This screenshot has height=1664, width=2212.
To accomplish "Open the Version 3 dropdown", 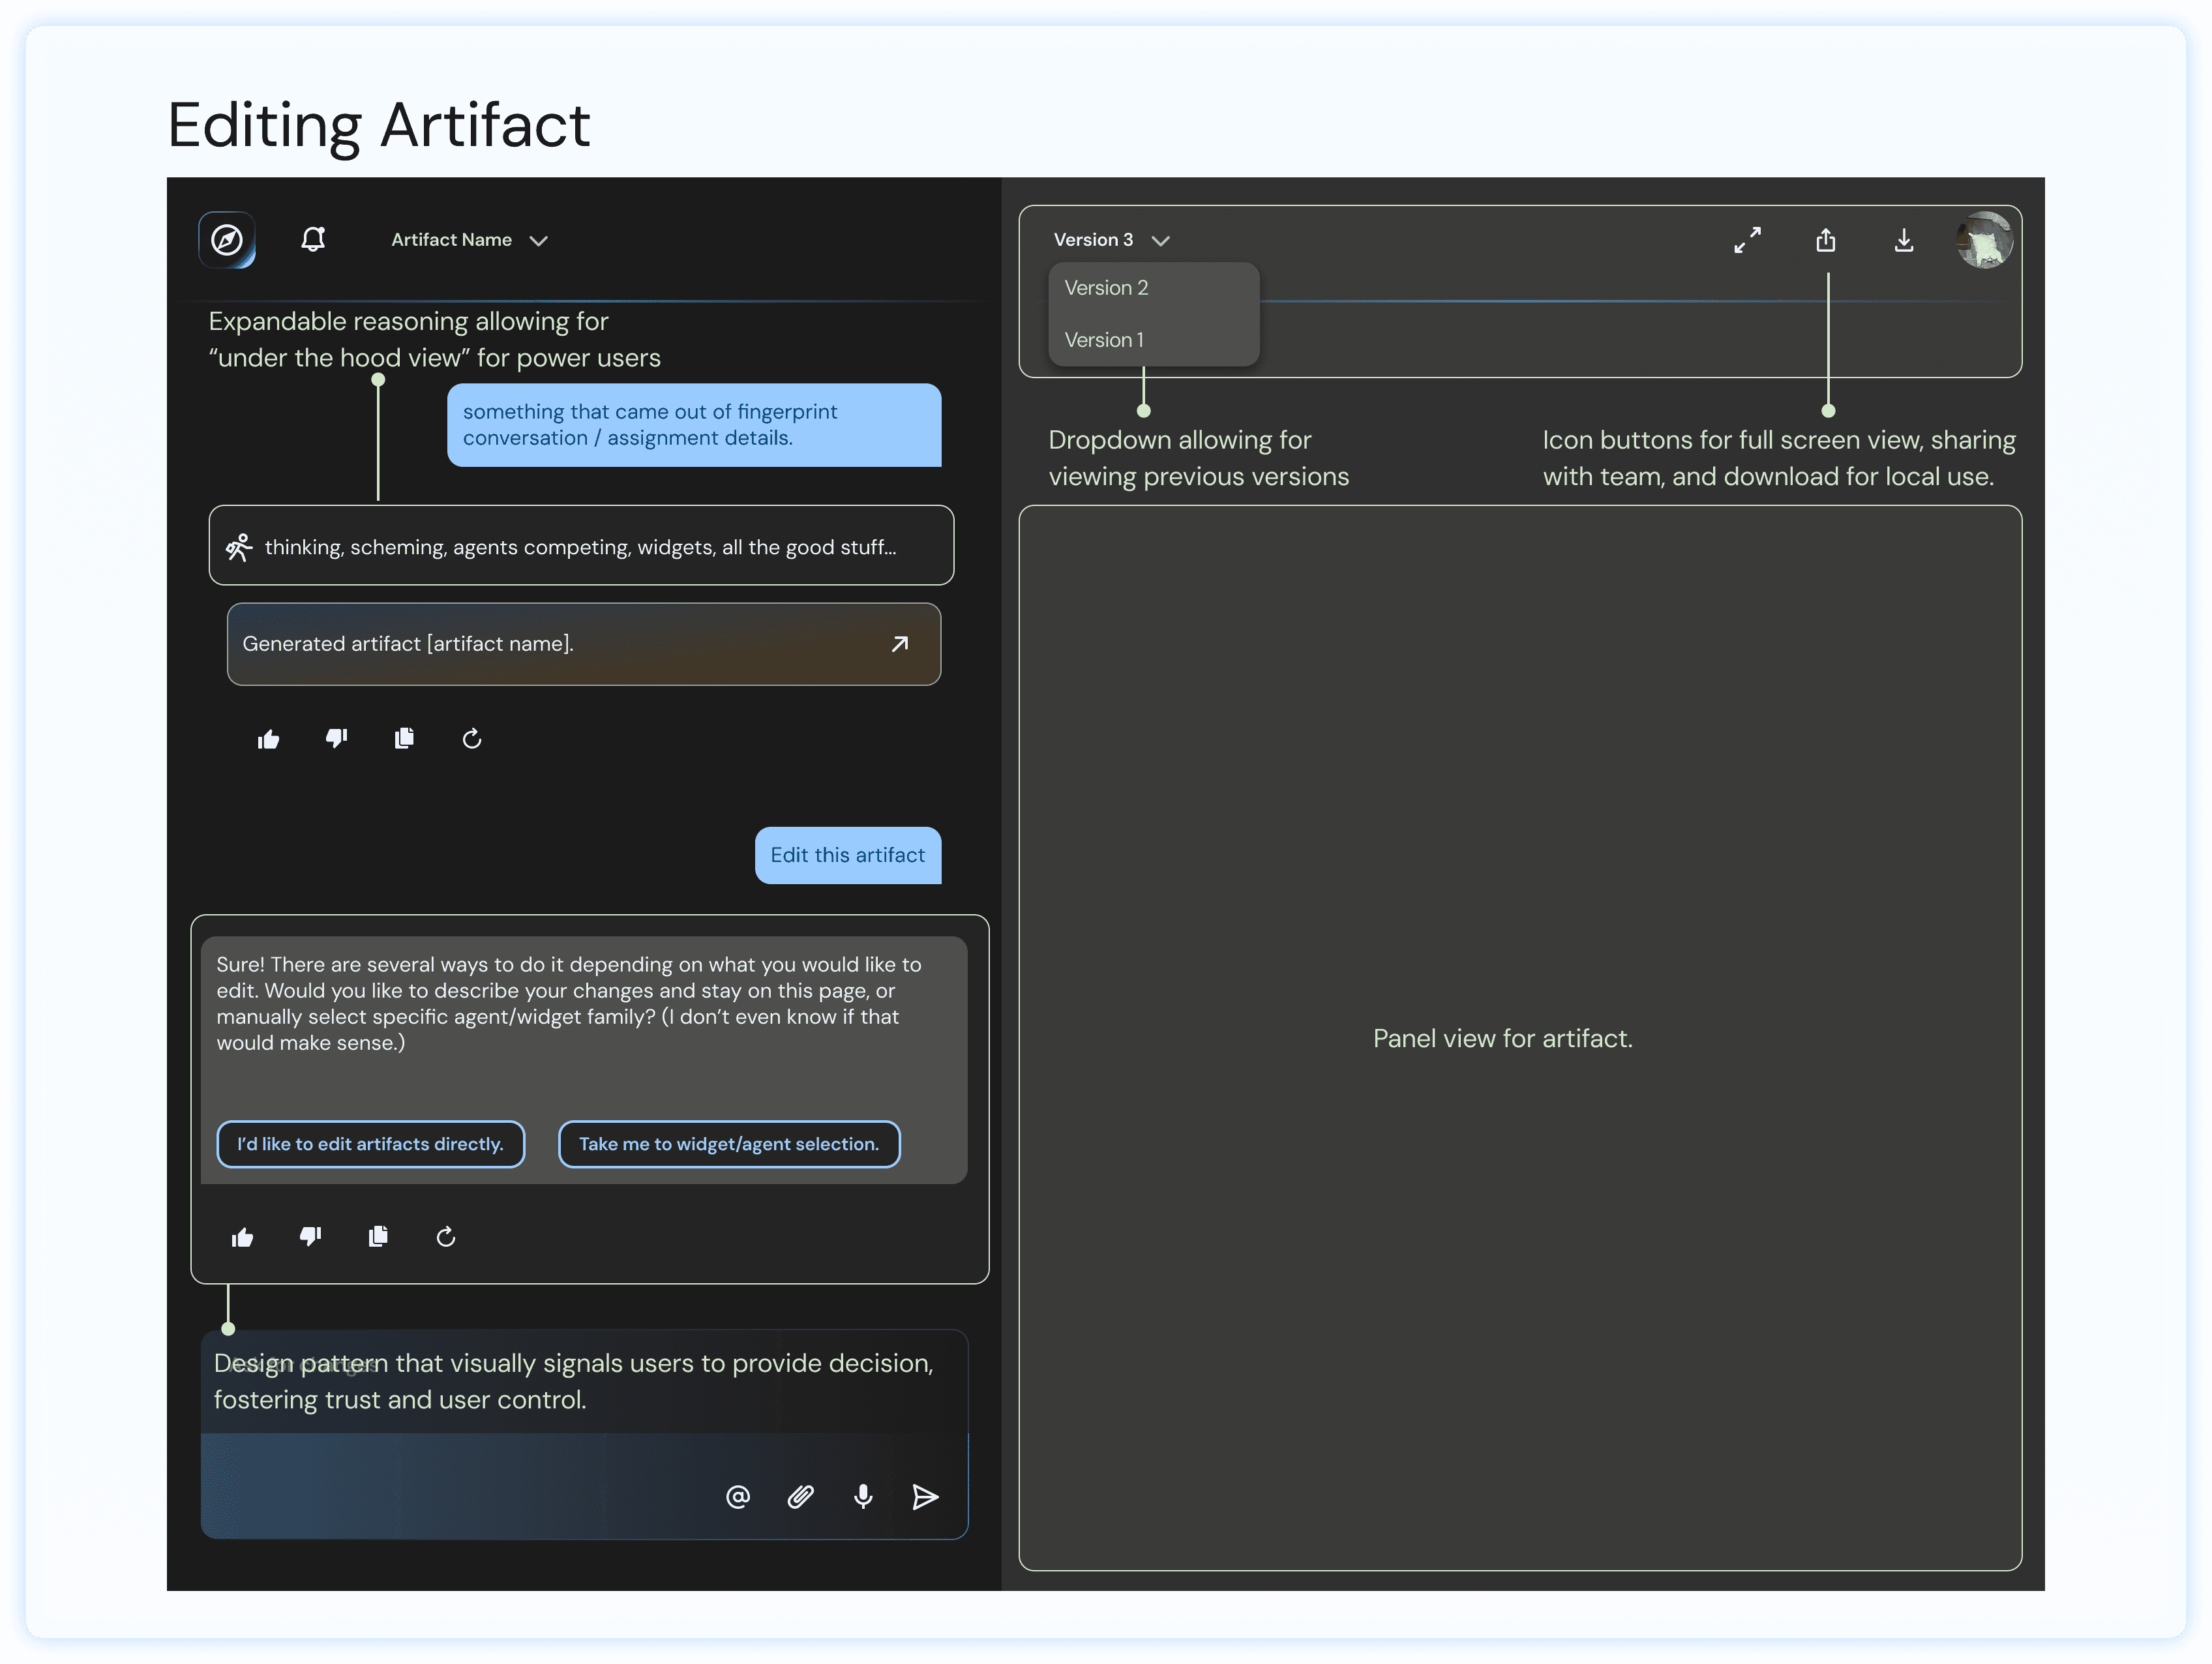I will [x=1110, y=240].
